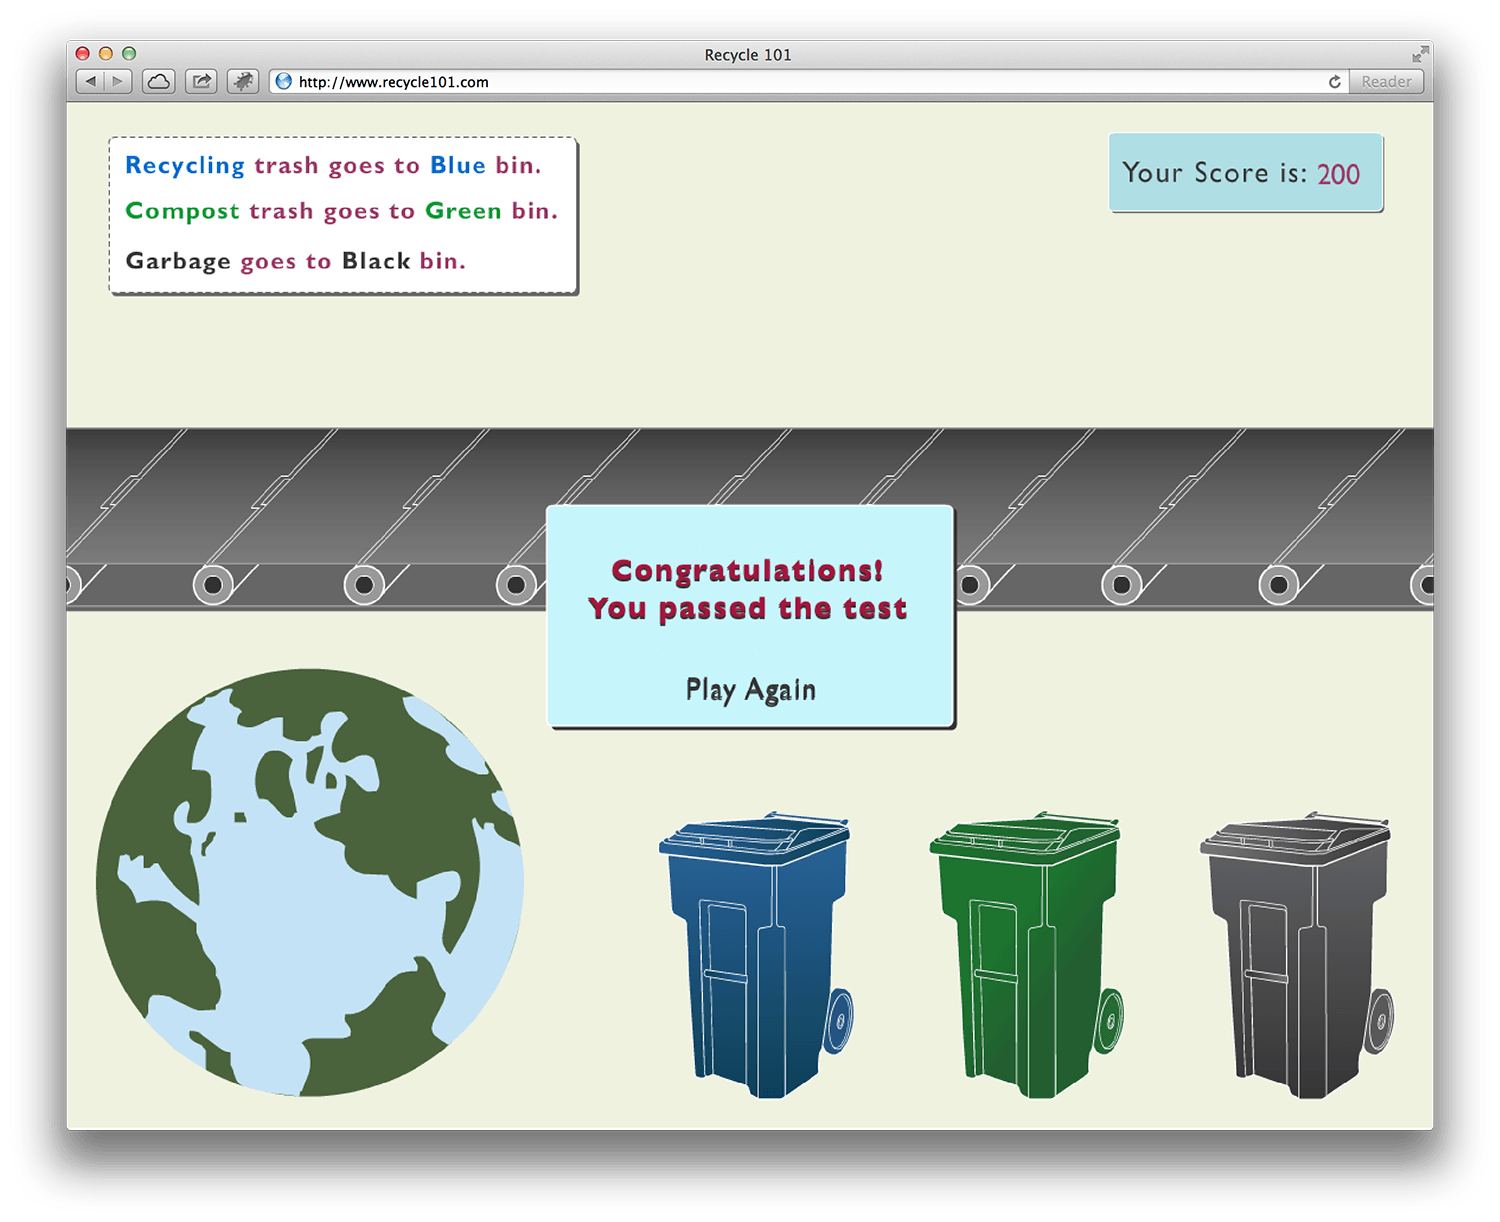
Task: Reload the page with the refresh icon
Action: tap(1334, 82)
